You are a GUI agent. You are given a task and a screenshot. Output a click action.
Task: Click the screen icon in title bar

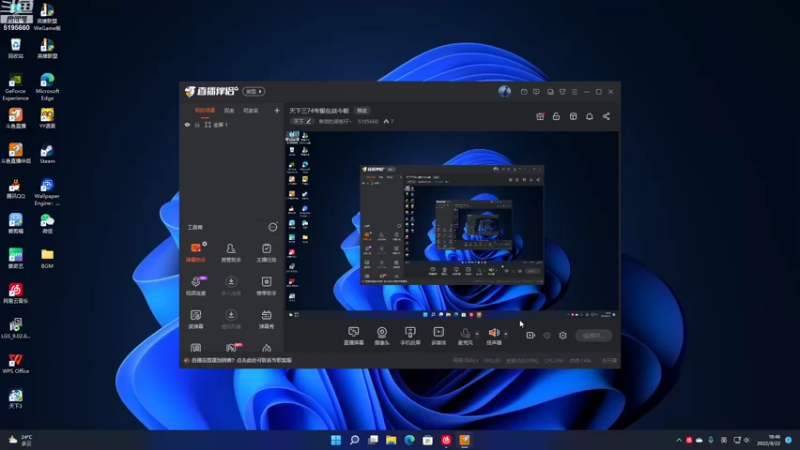550,92
